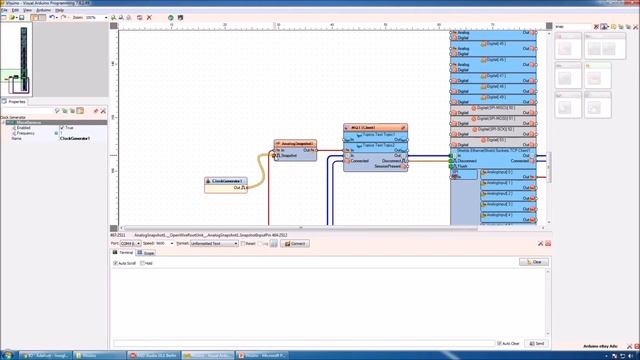Click the terminal send text input field

[304, 344]
